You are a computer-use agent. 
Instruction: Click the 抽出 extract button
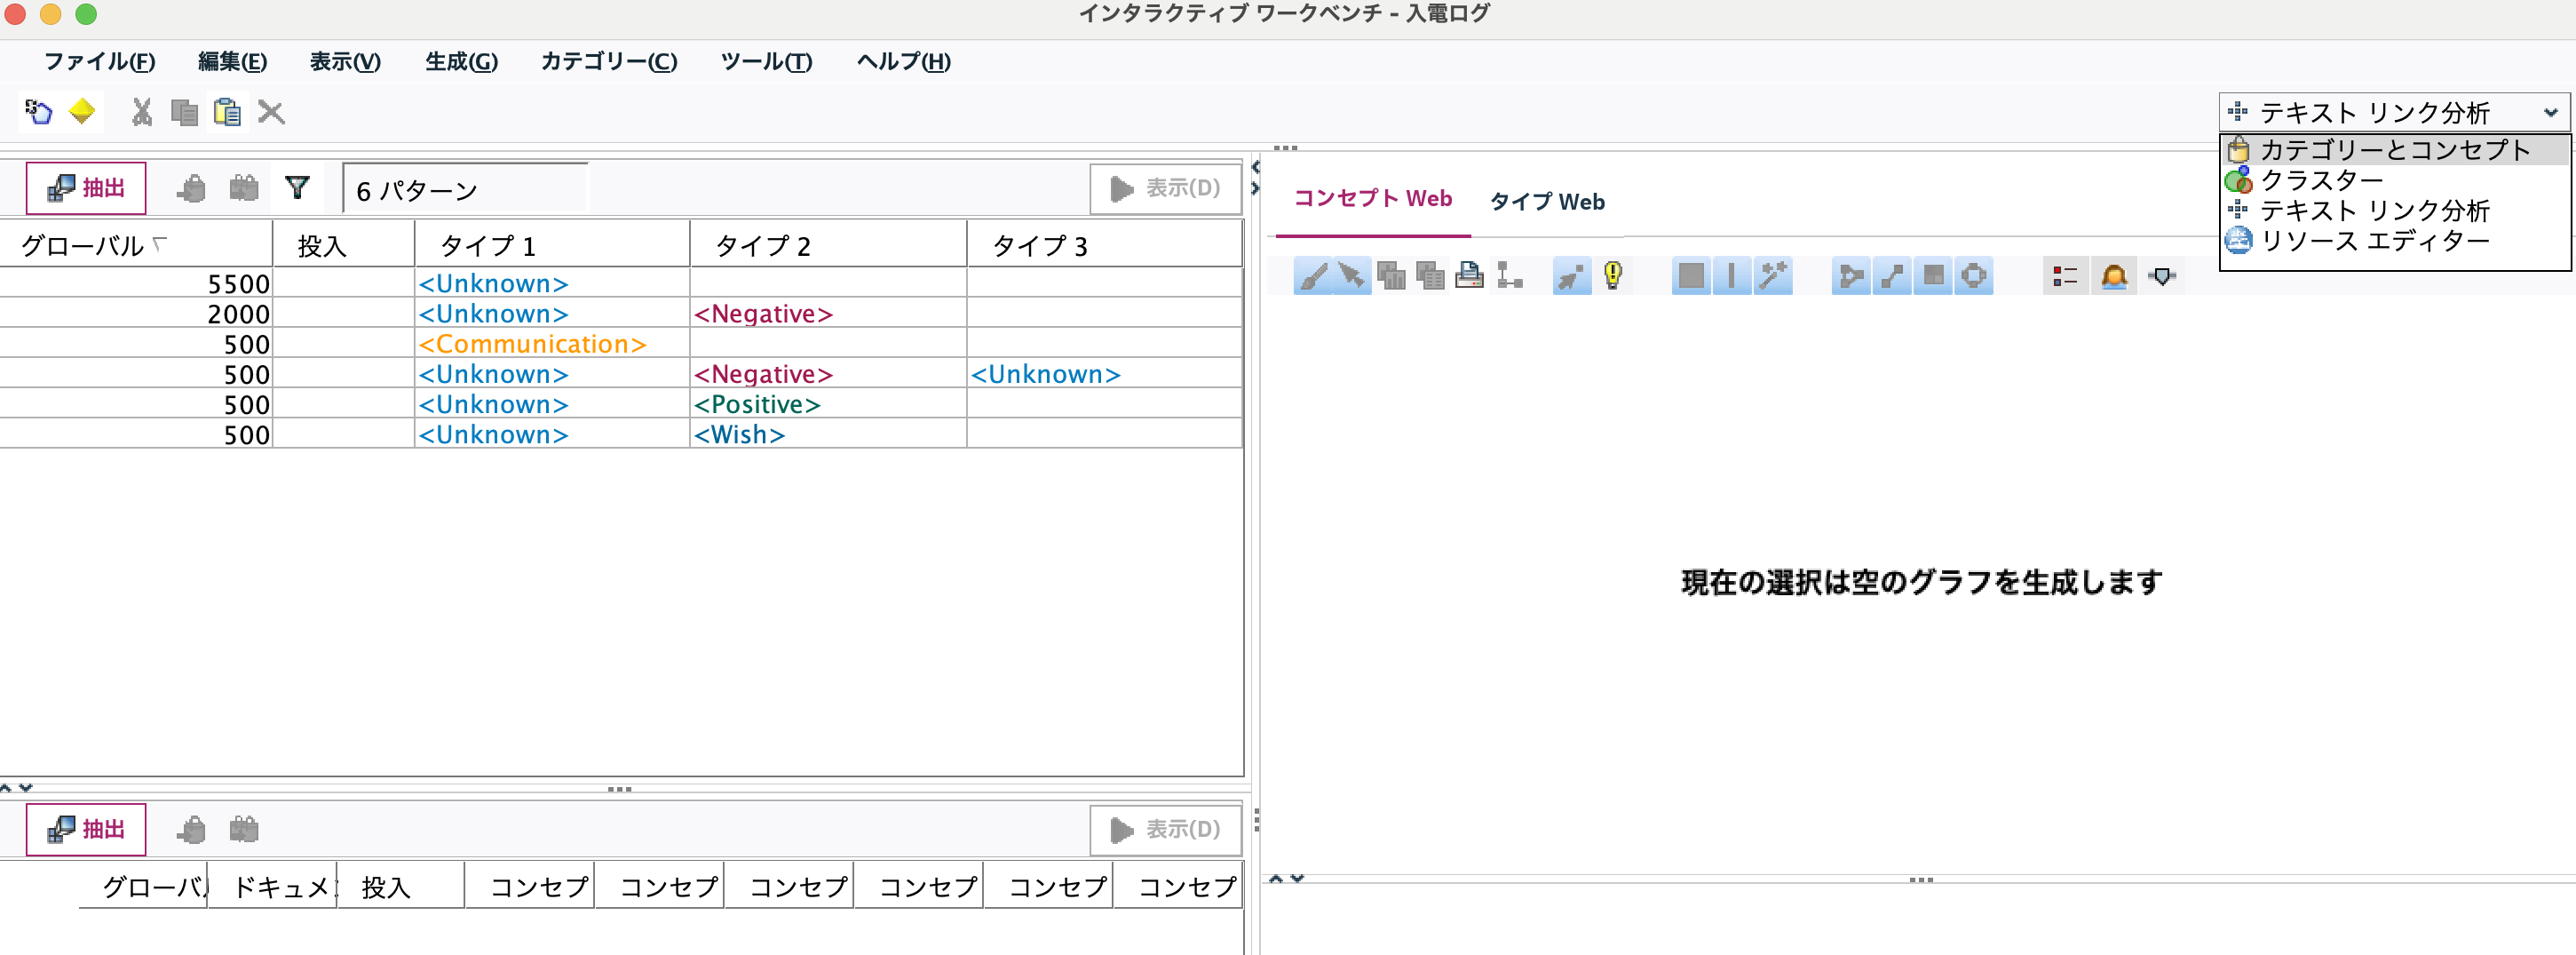tap(86, 187)
